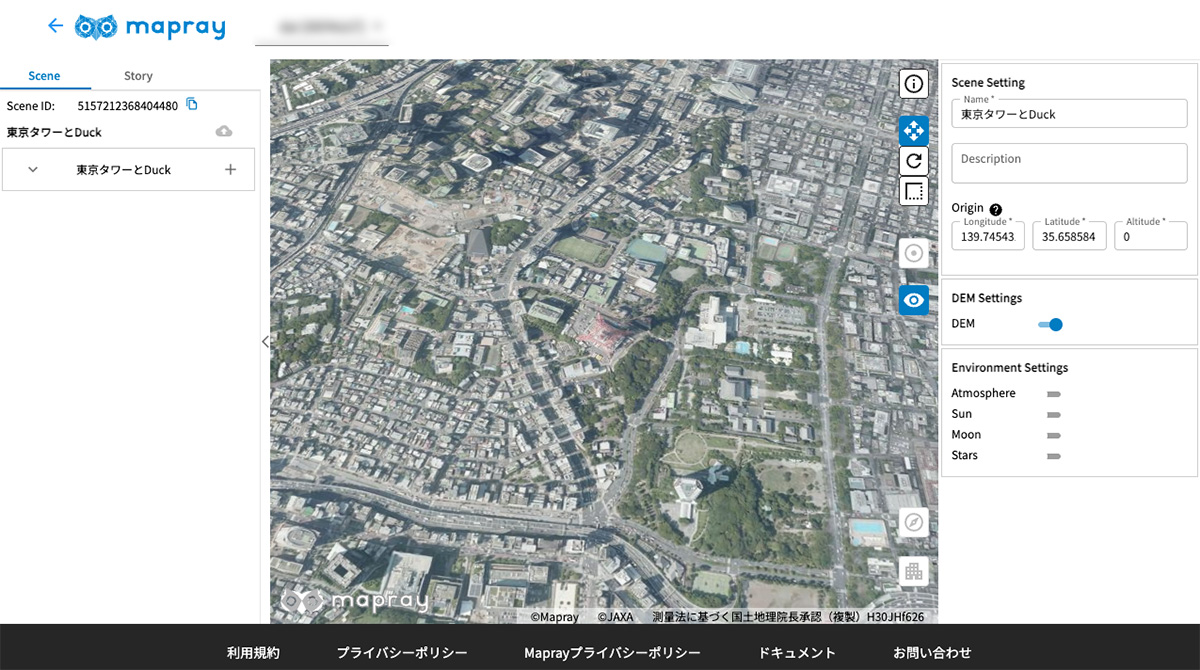Click the compass icon on map
This screenshot has width=1200, height=670.
913,522
